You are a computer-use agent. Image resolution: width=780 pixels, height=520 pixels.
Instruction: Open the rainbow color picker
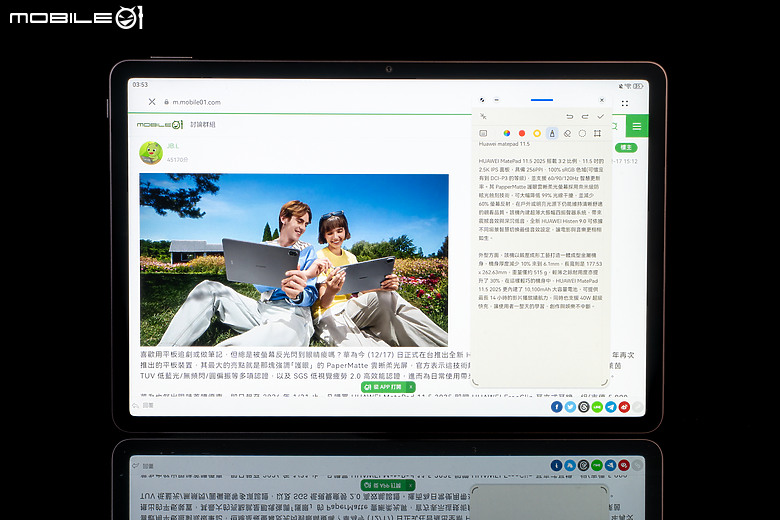tap(506, 133)
